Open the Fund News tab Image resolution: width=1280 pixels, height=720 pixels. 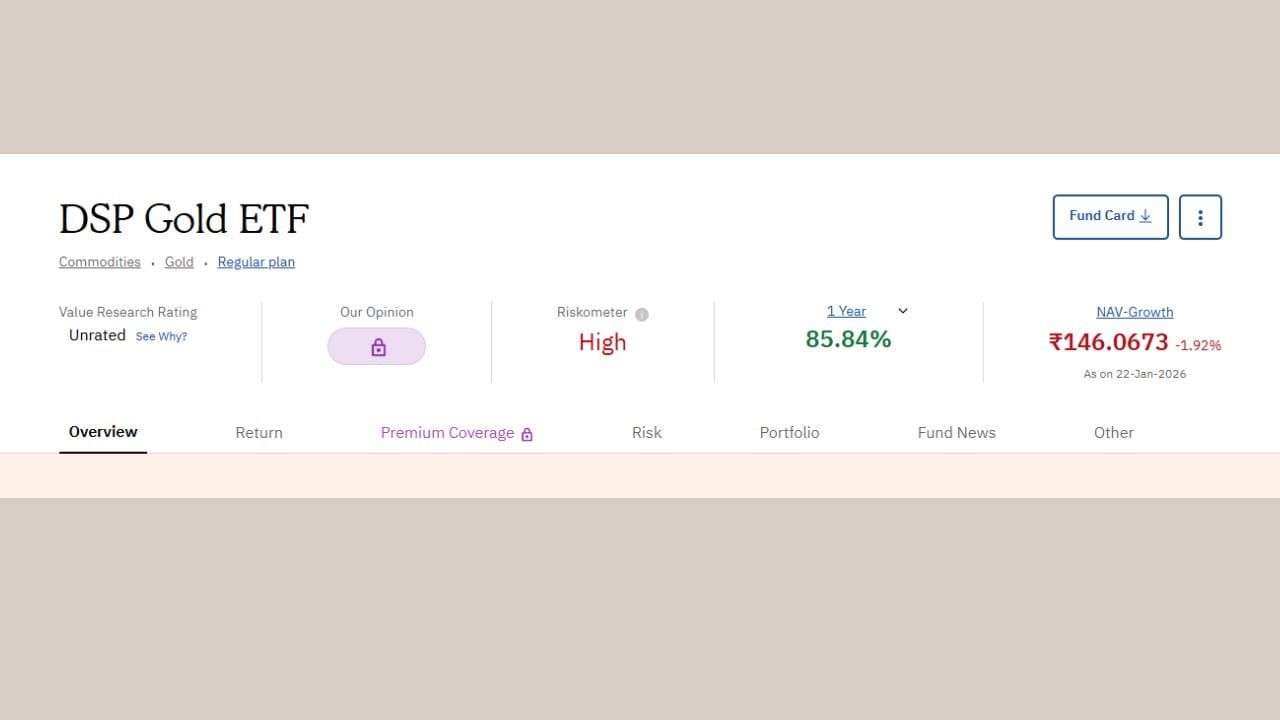click(956, 433)
